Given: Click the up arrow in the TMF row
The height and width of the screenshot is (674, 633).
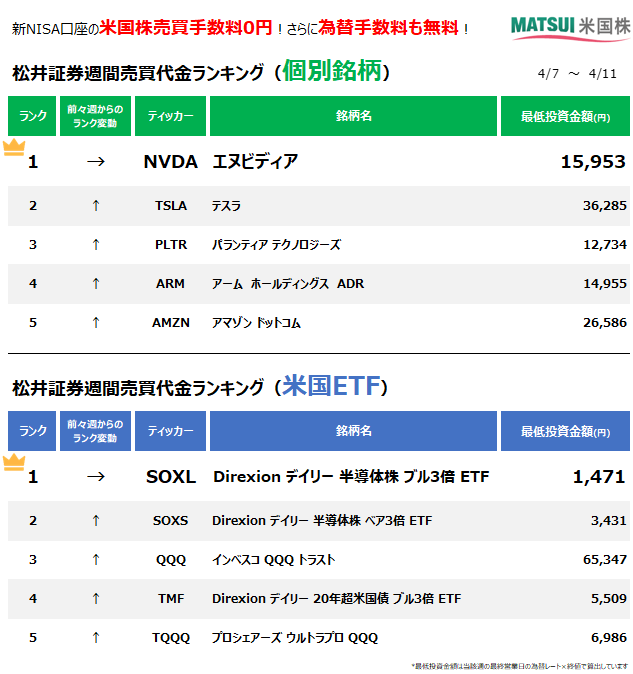Looking at the screenshot, I should tap(95, 598).
